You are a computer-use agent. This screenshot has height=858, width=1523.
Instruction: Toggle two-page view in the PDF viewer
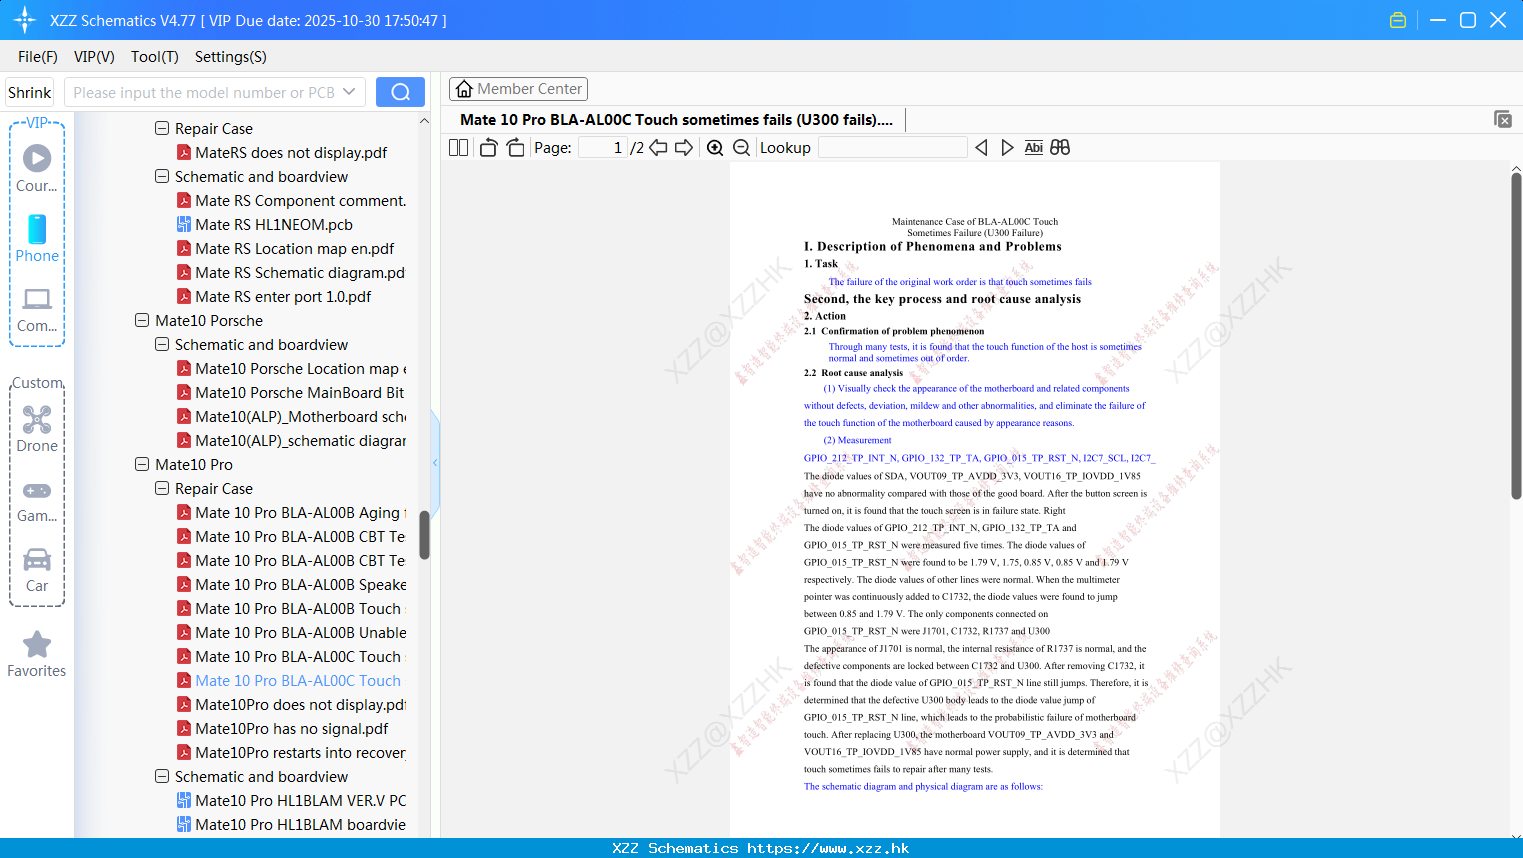coord(458,148)
